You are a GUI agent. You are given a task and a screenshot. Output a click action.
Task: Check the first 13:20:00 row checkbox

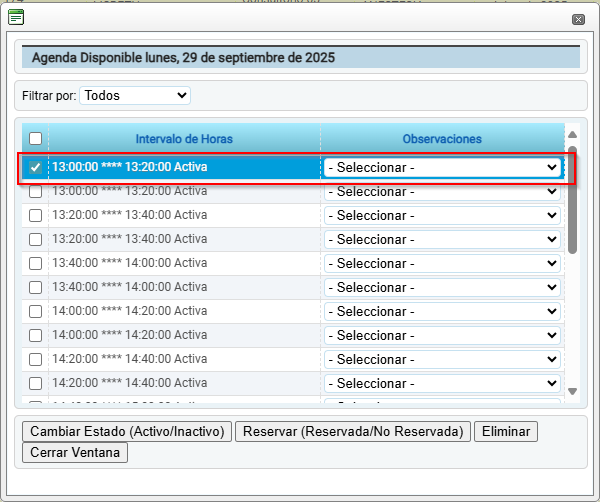(36, 215)
